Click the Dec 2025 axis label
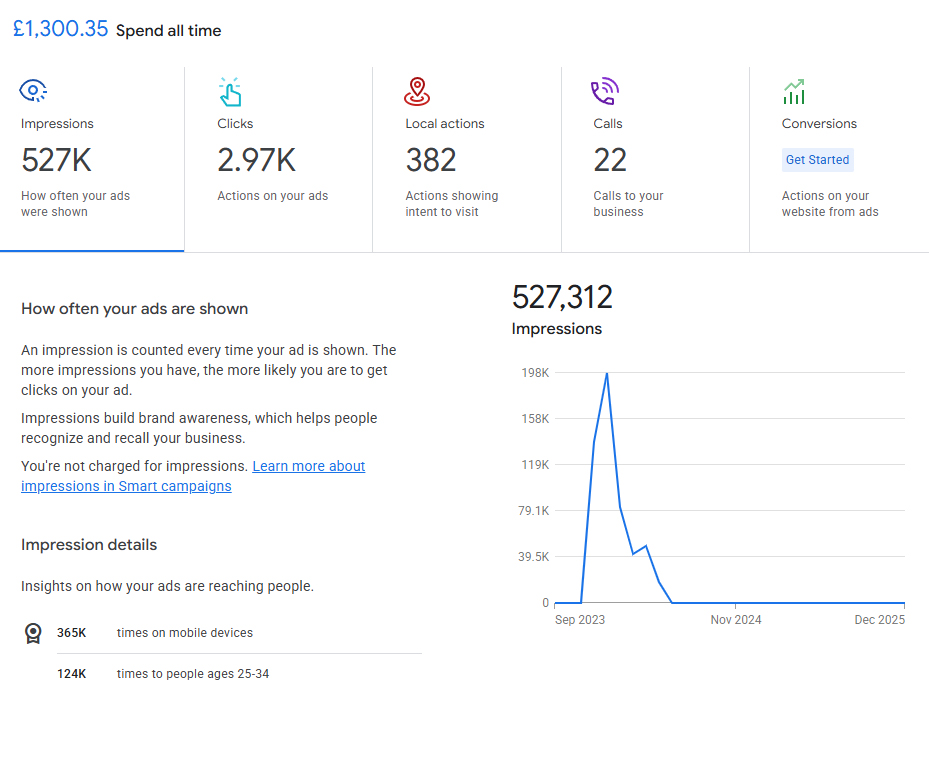 [879, 620]
